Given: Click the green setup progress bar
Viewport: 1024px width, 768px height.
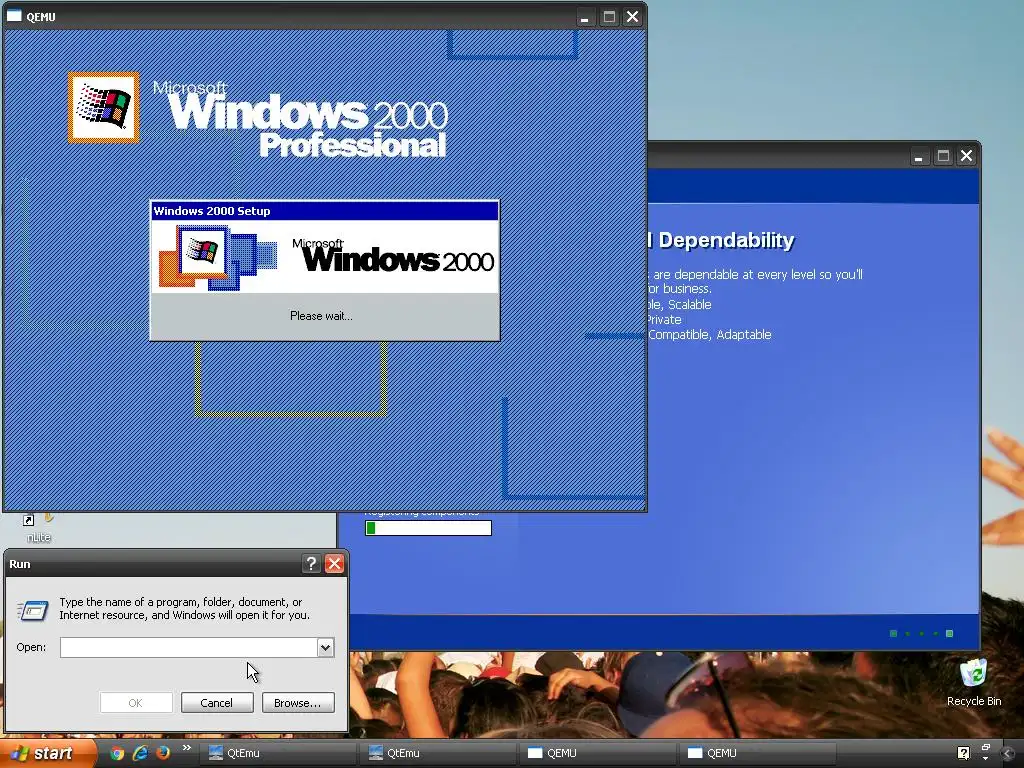Looking at the screenshot, I should tap(428, 528).
